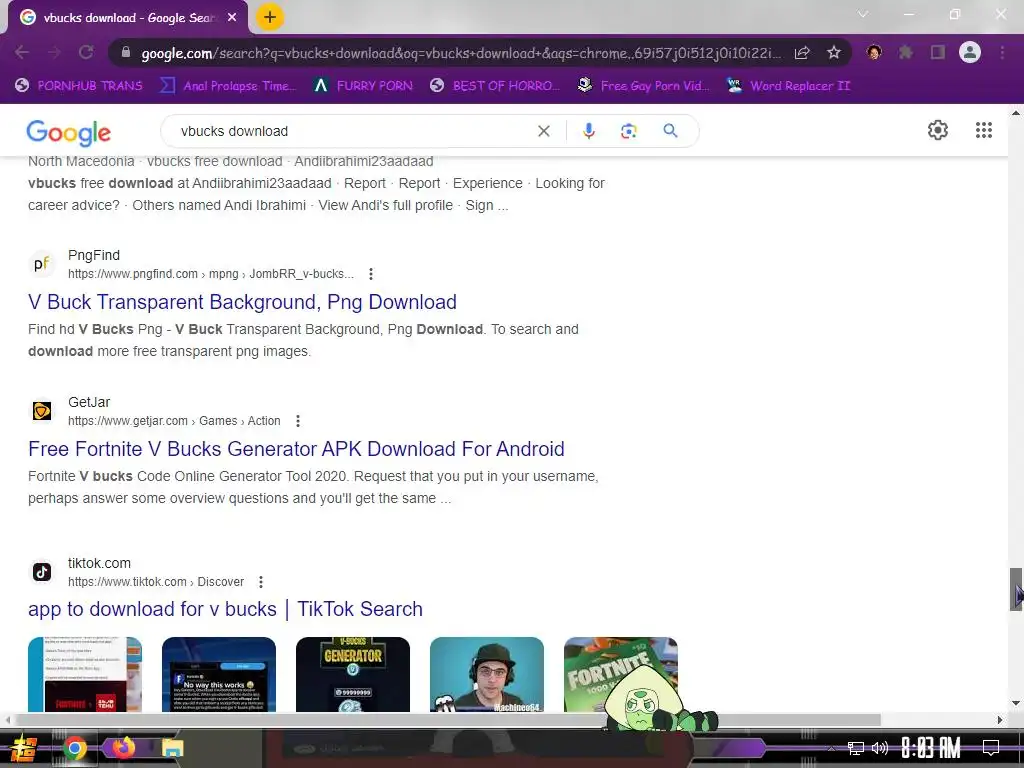Viewport: 1024px width, 768px height.
Task: Click the page scroll-up arrow
Action: [1016, 113]
